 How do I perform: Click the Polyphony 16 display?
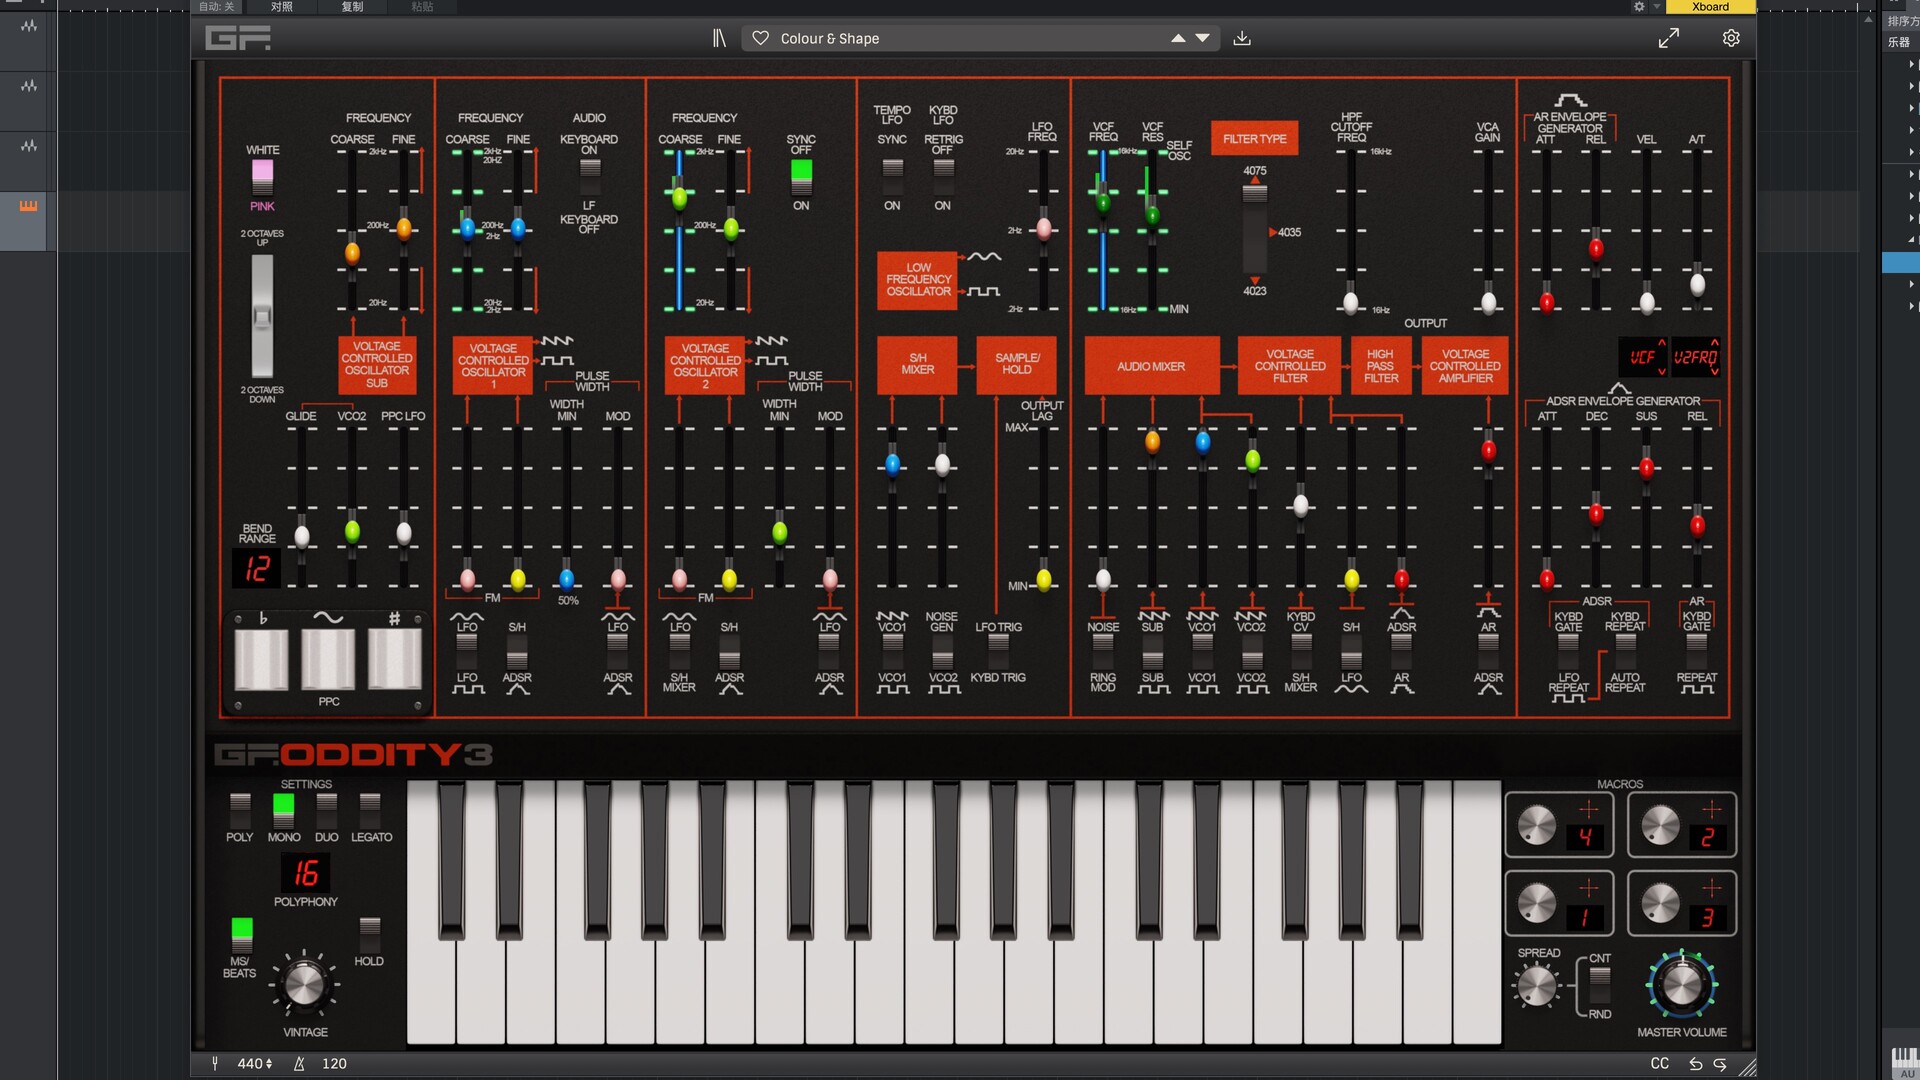(x=305, y=873)
